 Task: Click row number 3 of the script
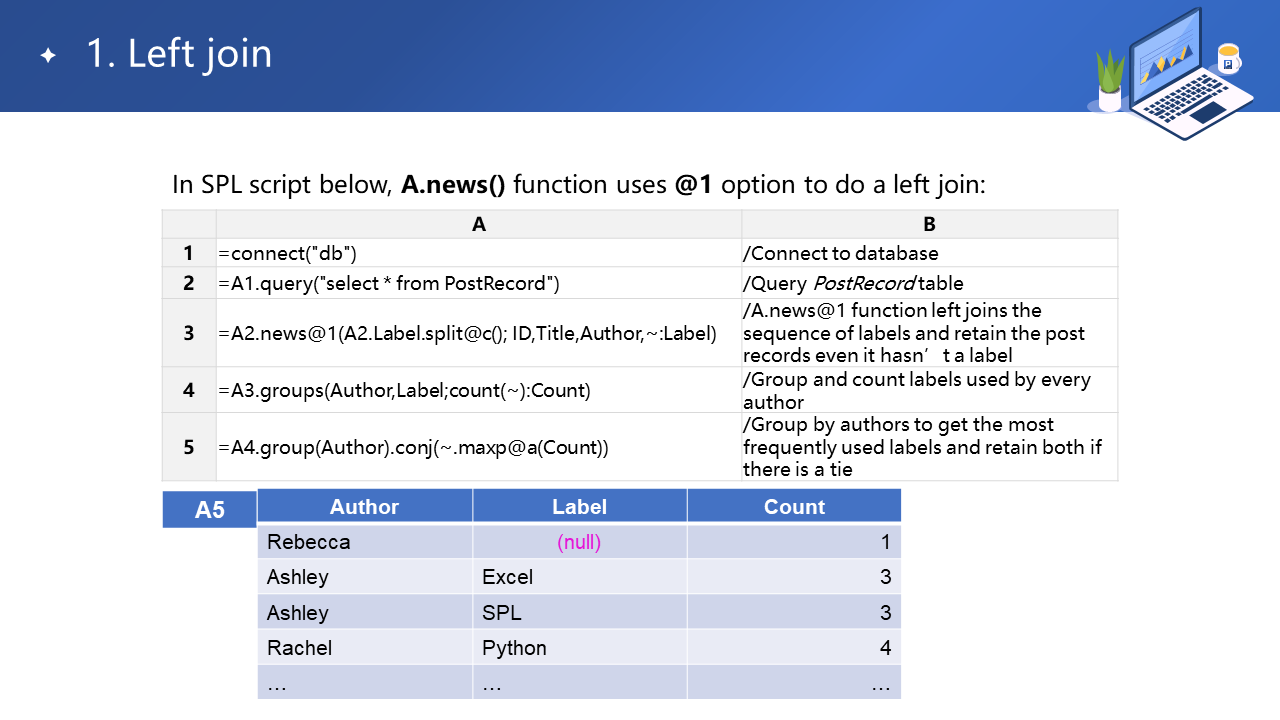click(189, 333)
